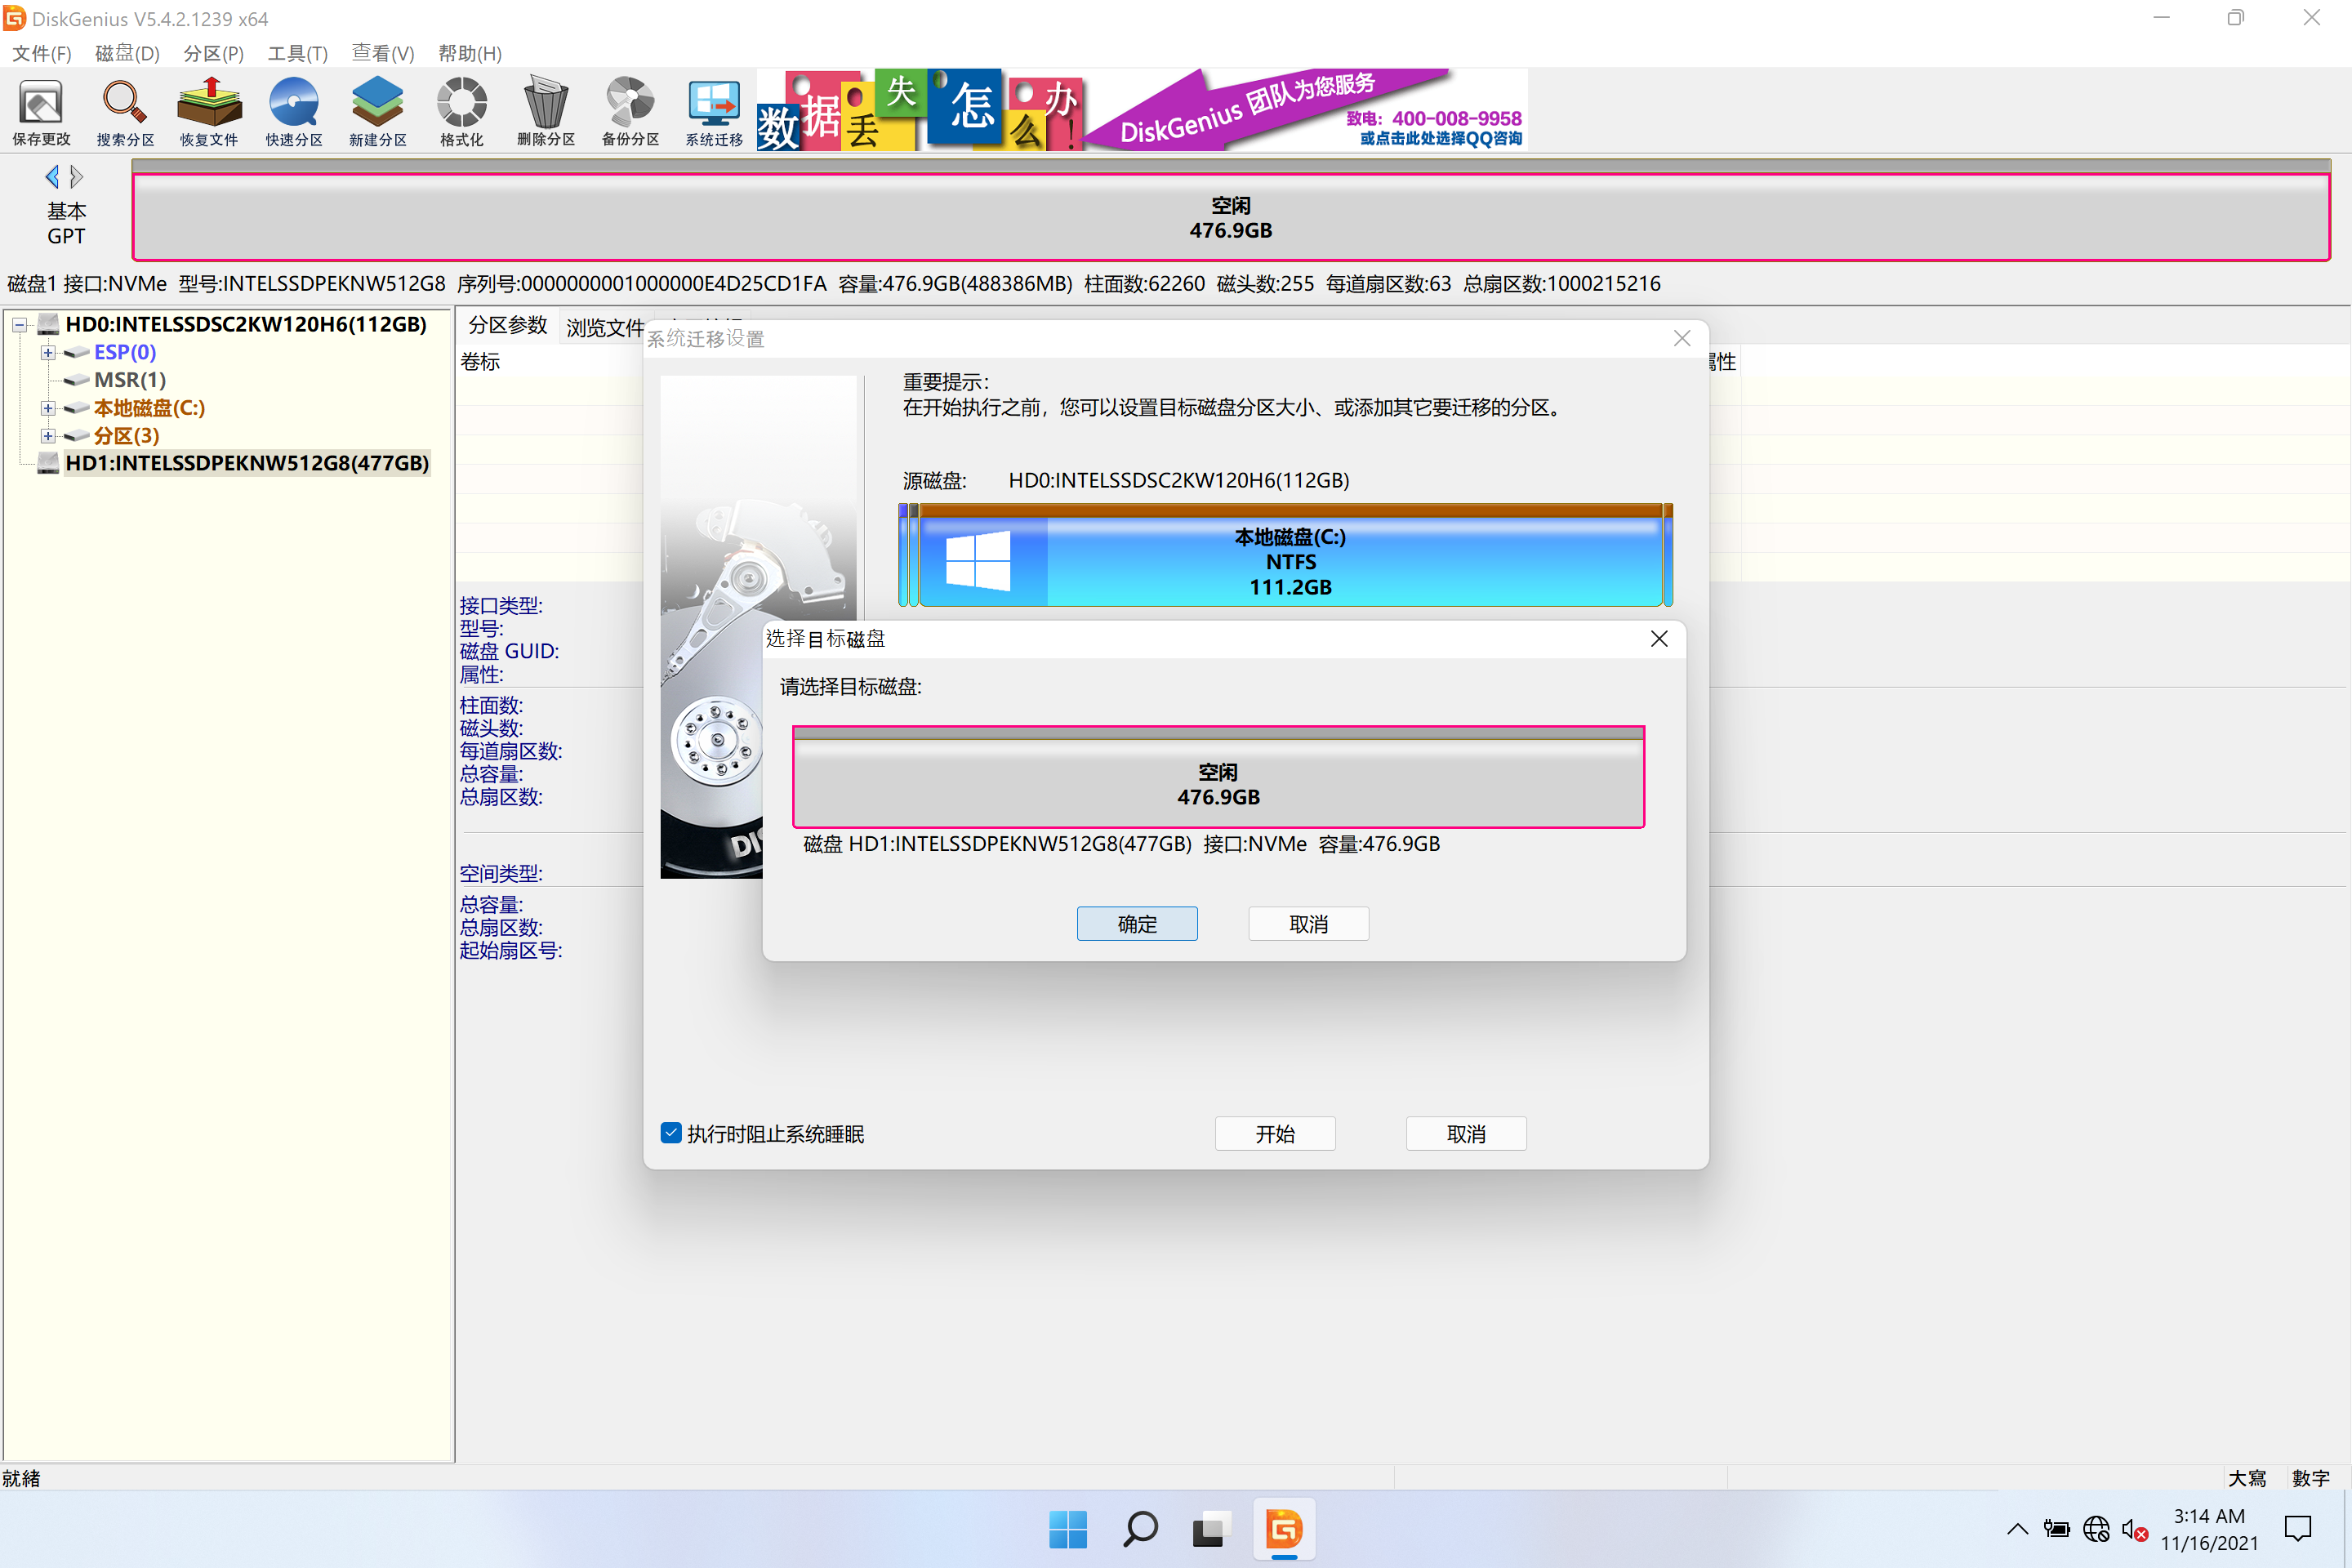Select 本地磁盘(C:) label in disk tree
The image size is (2352, 1568).
pos(149,408)
